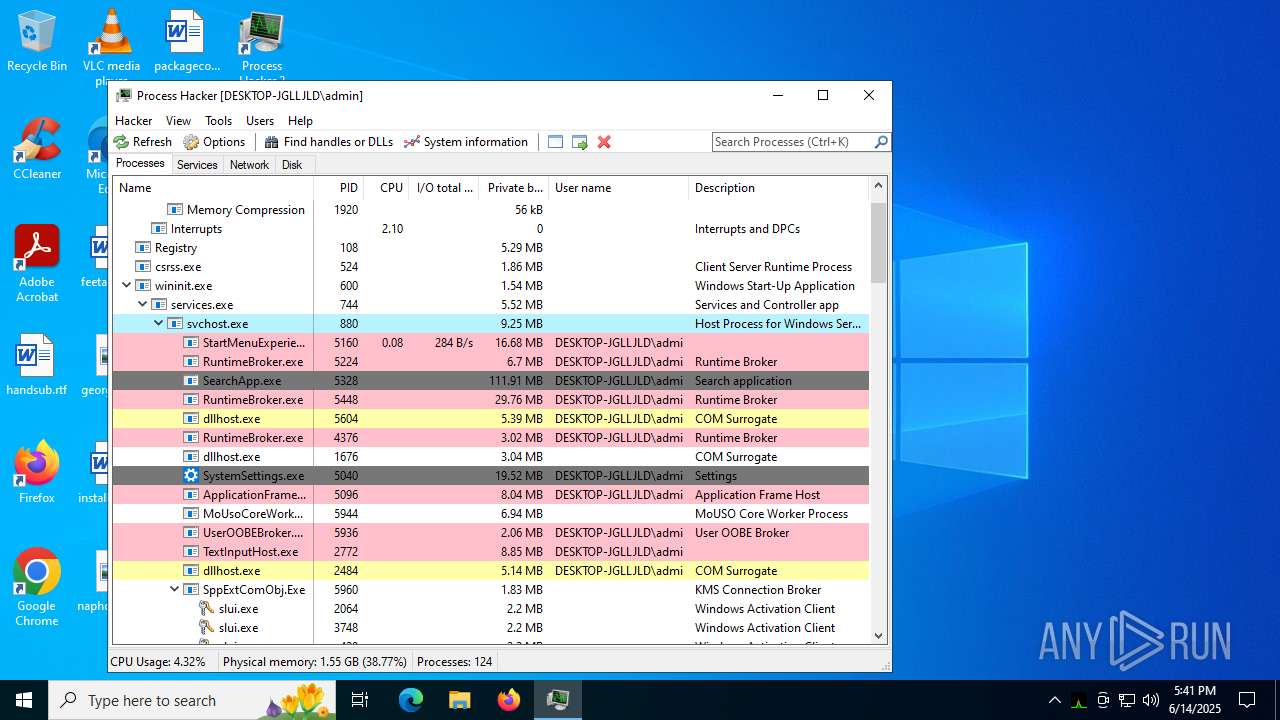
Task: Click scroll up arrow of process list
Action: 879,186
